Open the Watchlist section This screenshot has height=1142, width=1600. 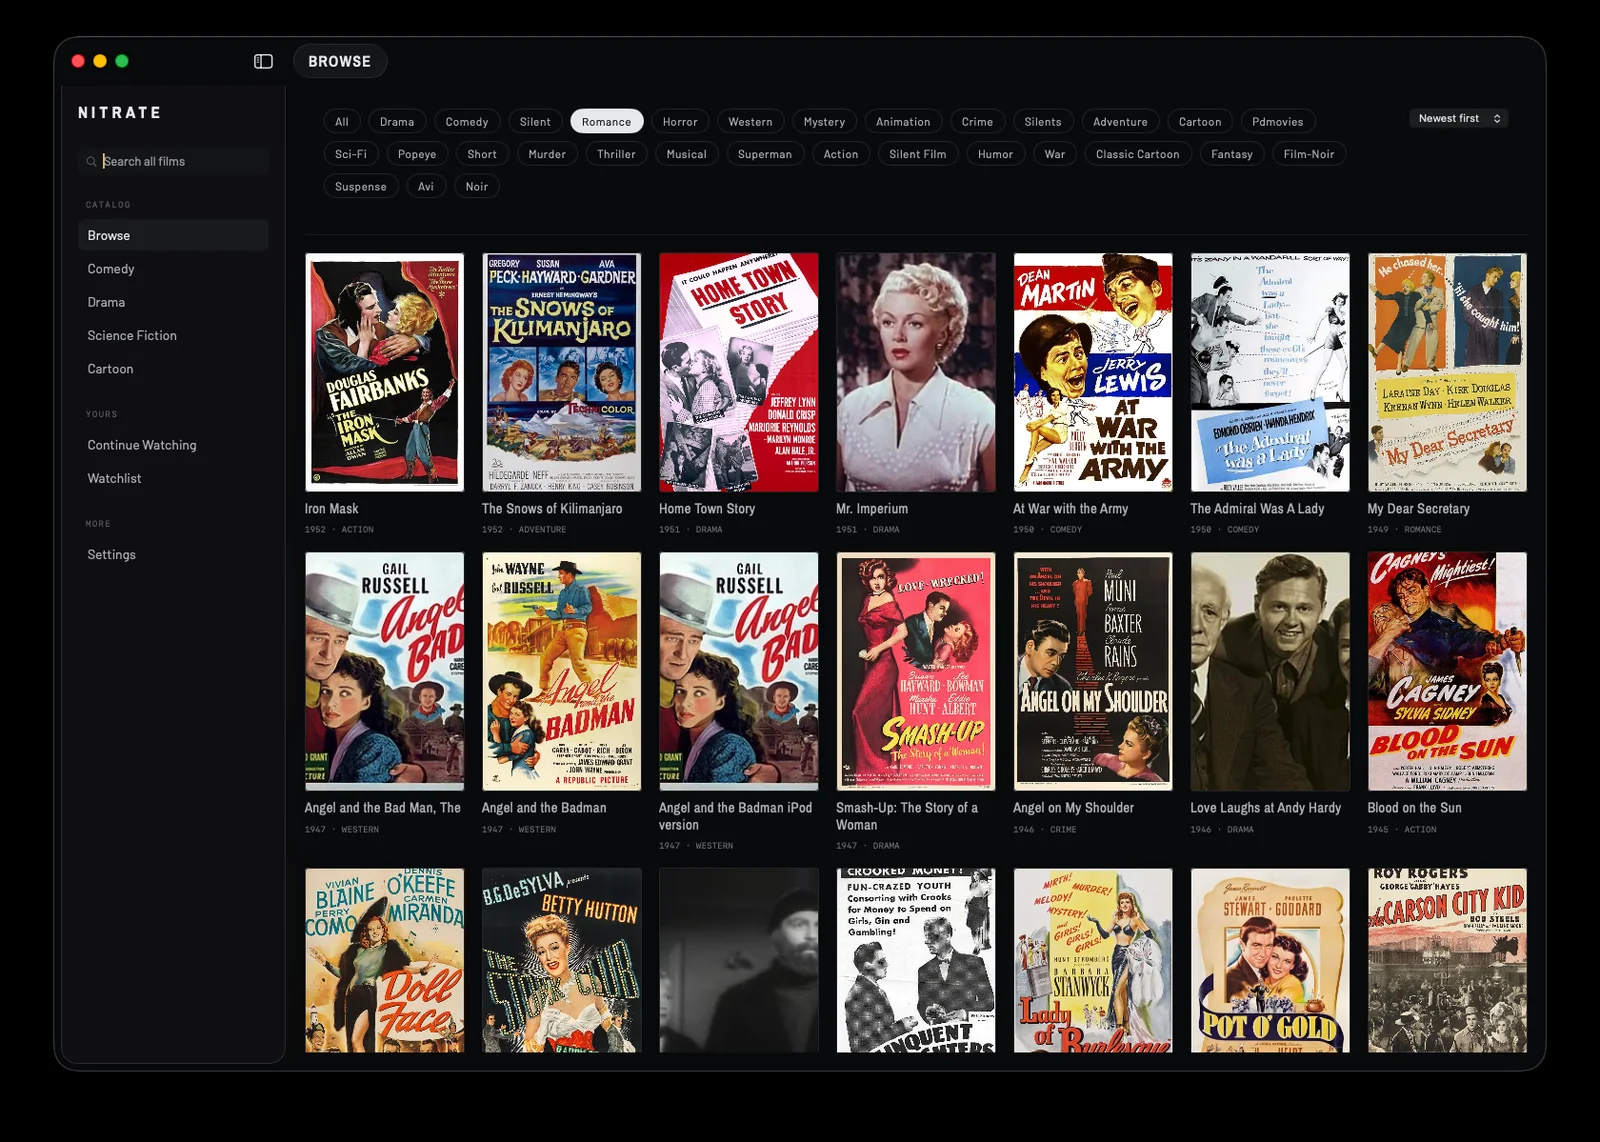click(x=173, y=478)
